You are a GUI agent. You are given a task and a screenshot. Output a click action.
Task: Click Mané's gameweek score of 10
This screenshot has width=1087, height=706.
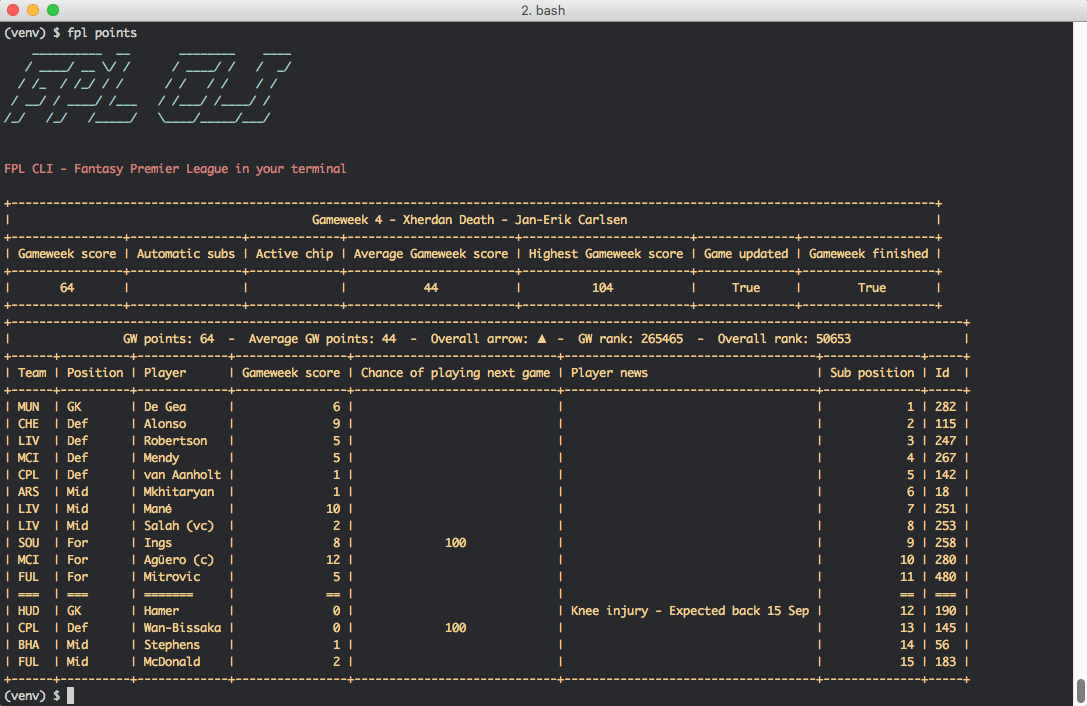coord(333,509)
